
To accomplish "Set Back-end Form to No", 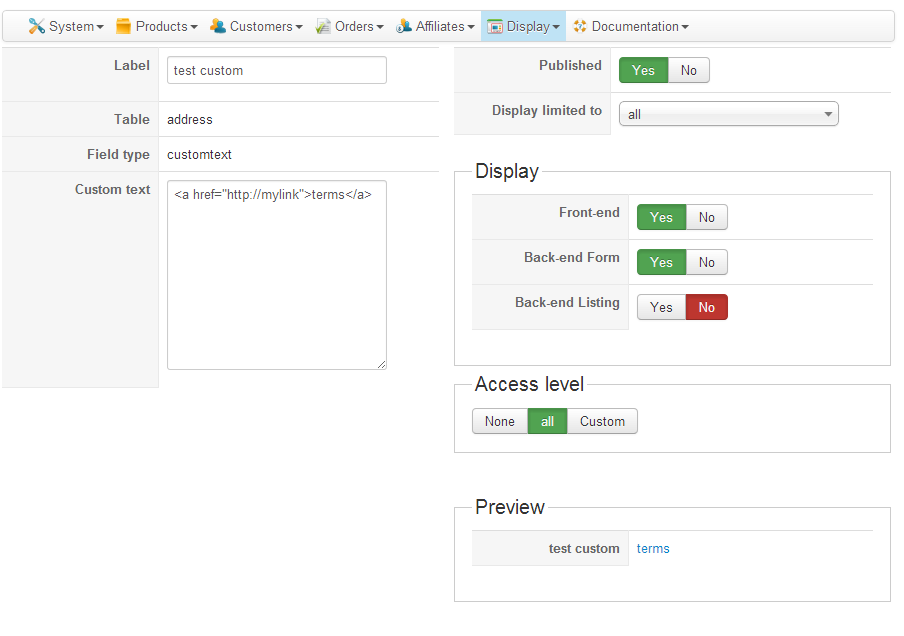I will coord(706,262).
